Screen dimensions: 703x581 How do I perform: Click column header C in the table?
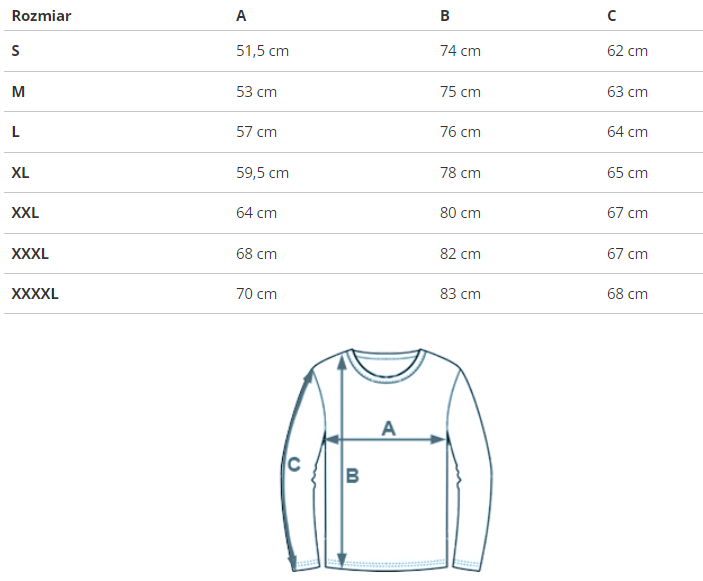click(612, 16)
